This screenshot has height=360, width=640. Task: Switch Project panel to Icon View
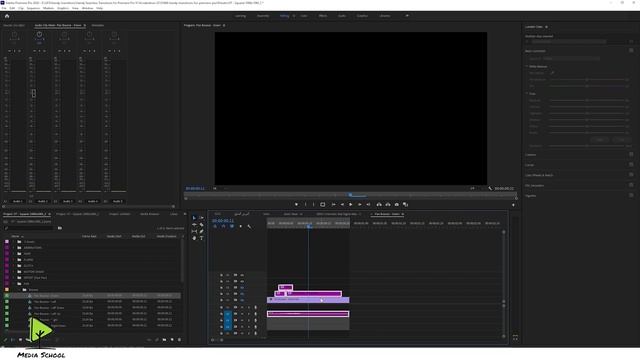(20, 340)
